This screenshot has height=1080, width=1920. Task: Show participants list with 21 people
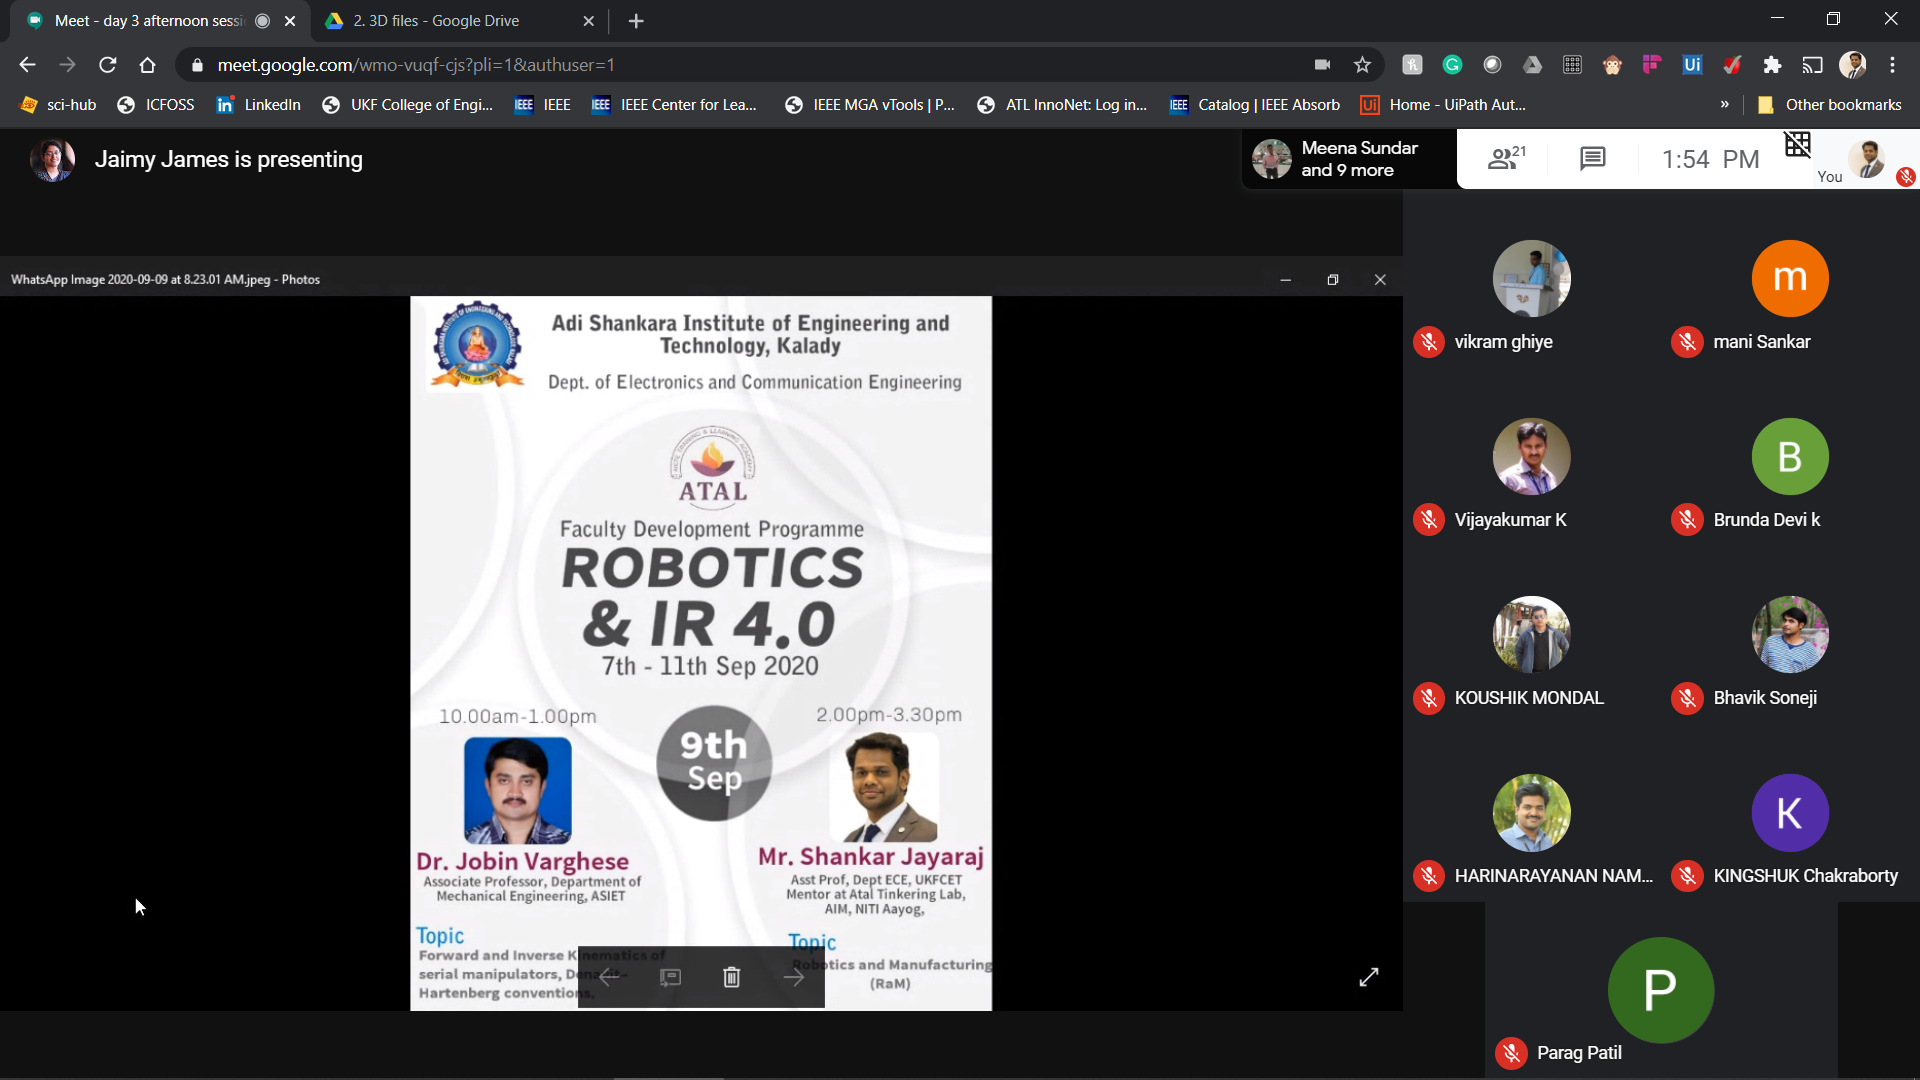coord(1507,158)
